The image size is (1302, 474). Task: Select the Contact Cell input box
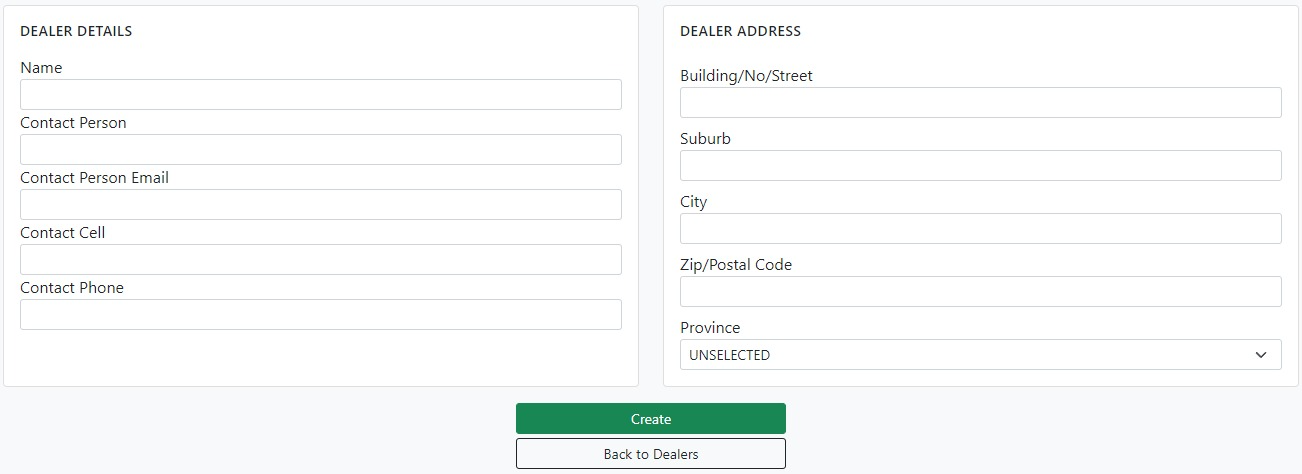[320, 260]
